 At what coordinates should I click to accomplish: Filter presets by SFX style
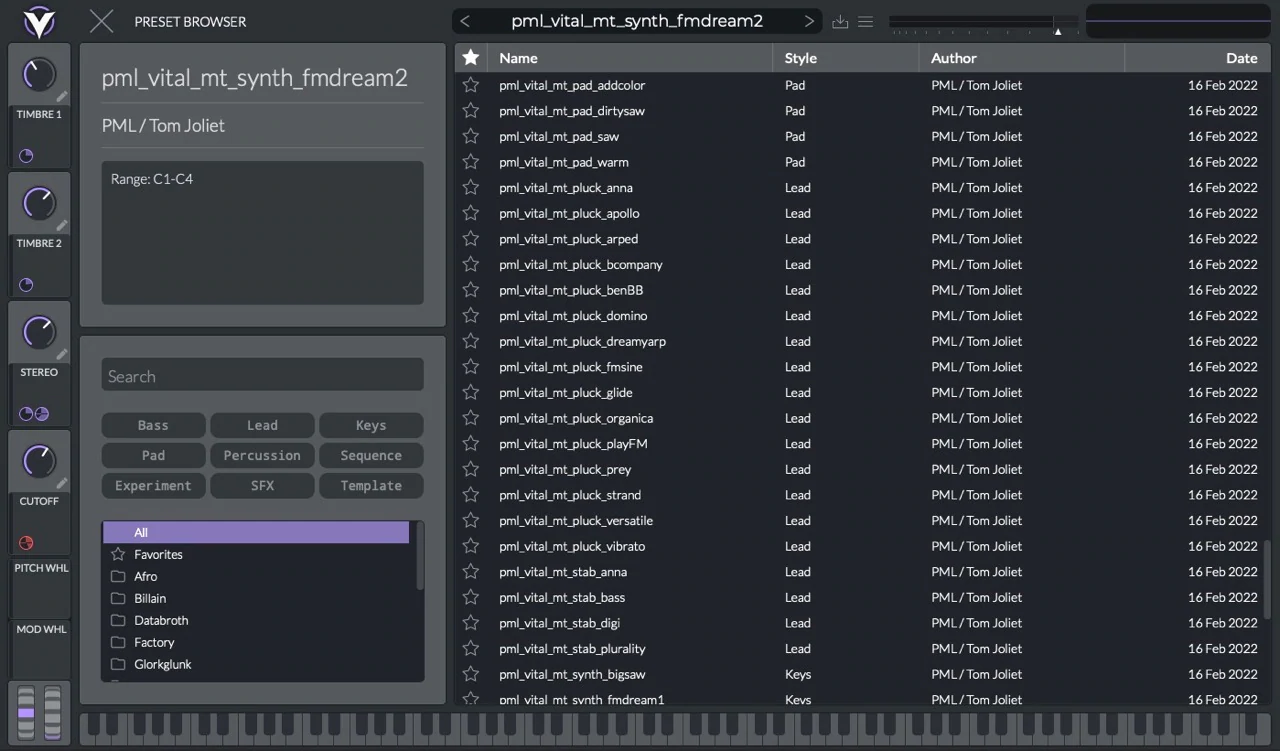point(262,485)
